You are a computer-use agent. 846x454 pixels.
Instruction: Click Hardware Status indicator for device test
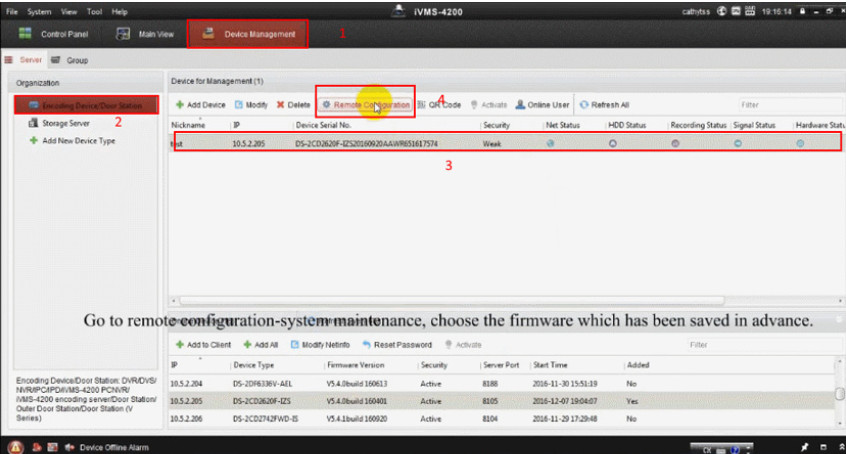[800, 144]
